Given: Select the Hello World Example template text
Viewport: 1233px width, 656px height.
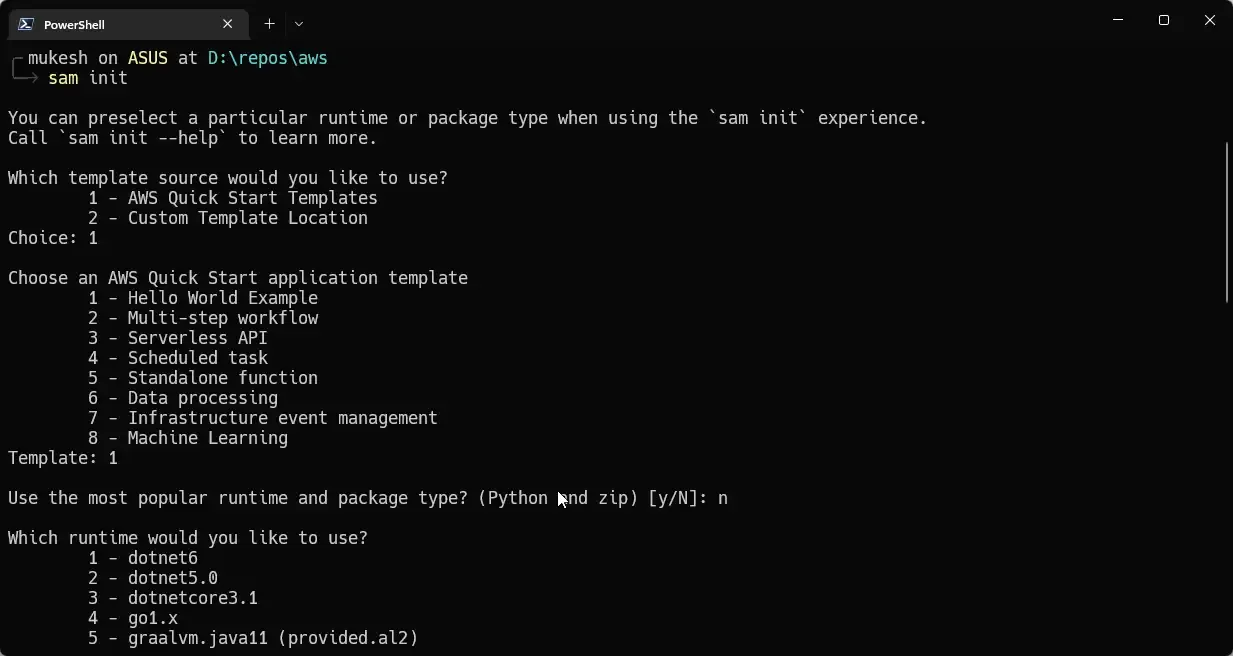Looking at the screenshot, I should pyautogui.click(x=222, y=297).
